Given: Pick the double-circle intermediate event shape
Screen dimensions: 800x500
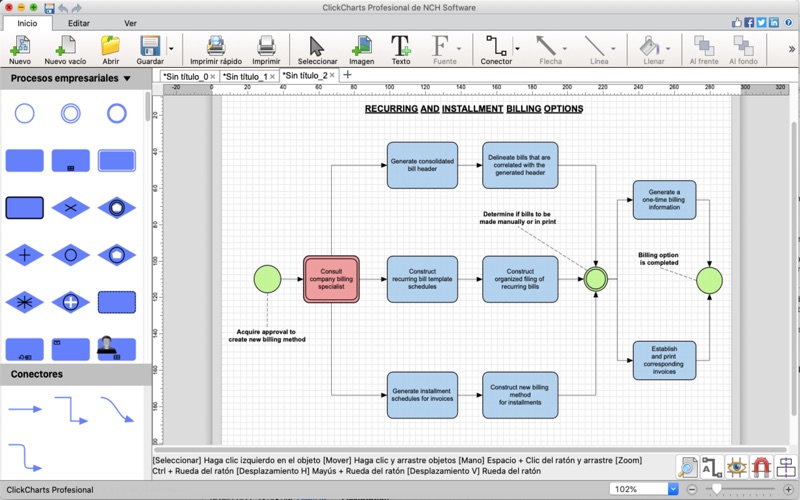Looking at the screenshot, I should [x=70, y=113].
